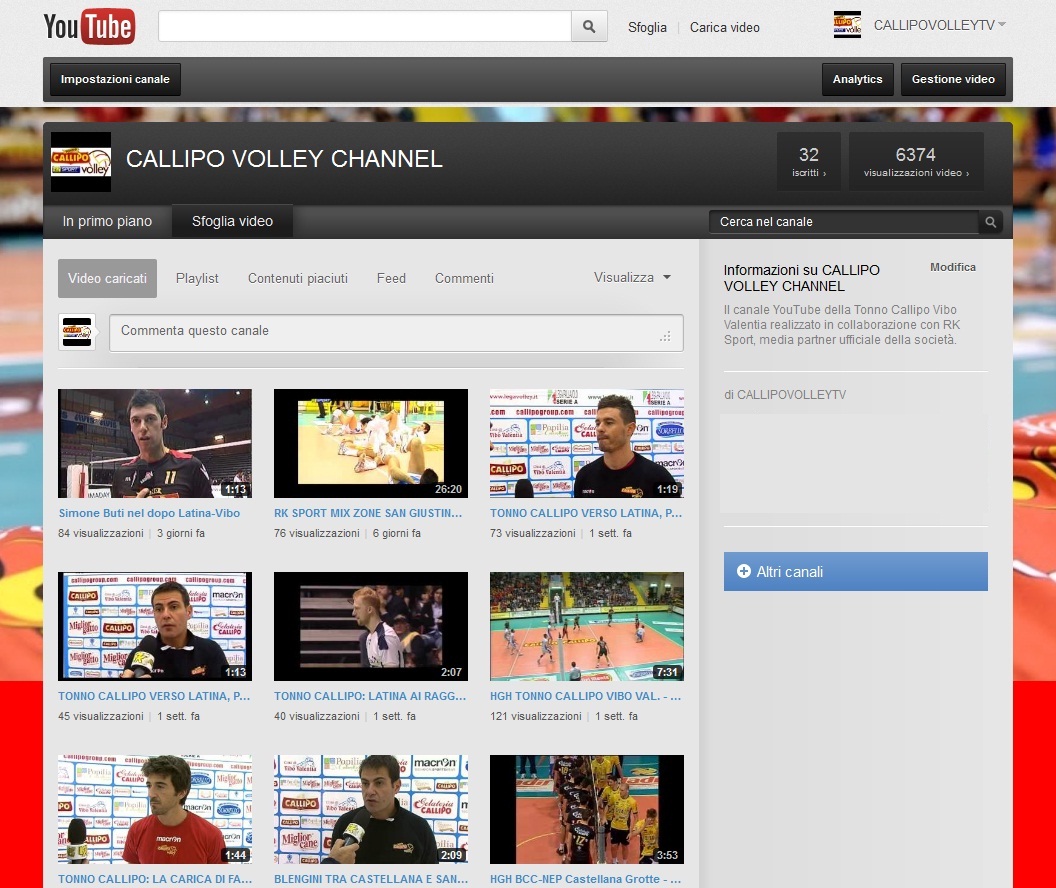Click the Modifica link for channel info
Screen dimensions: 1056x888
pyautogui.click(x=952, y=267)
